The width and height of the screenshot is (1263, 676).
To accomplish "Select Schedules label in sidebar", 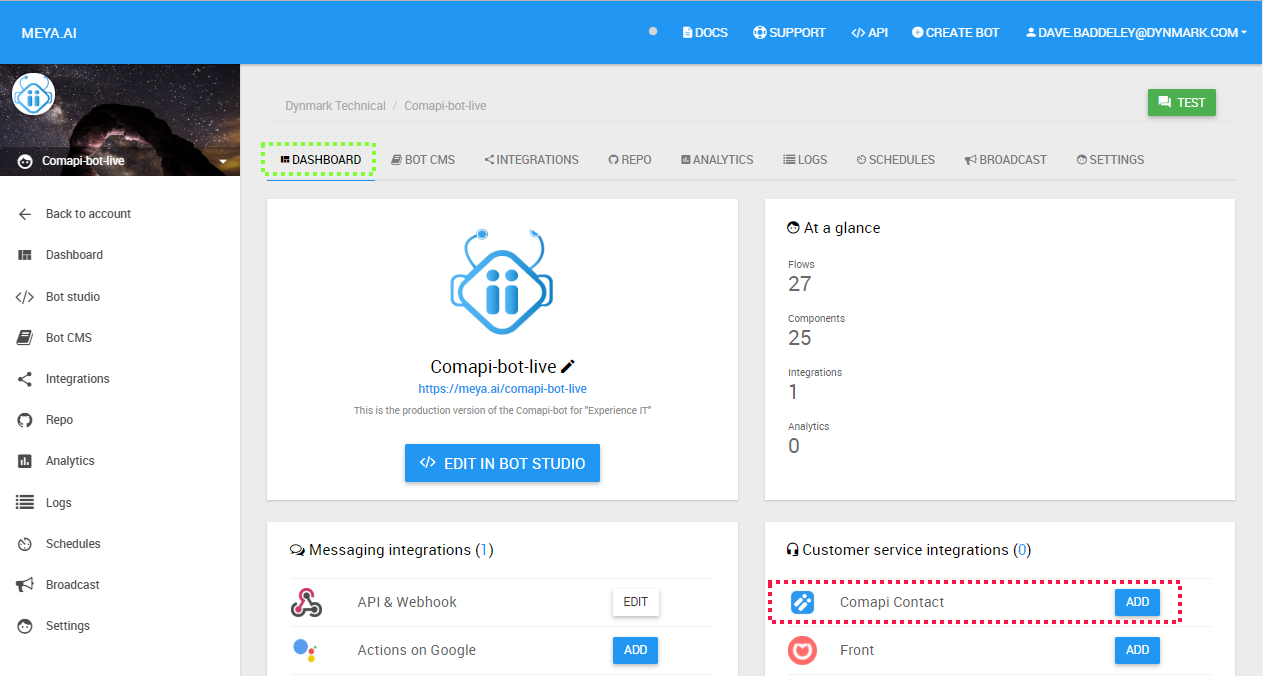I will [73, 544].
